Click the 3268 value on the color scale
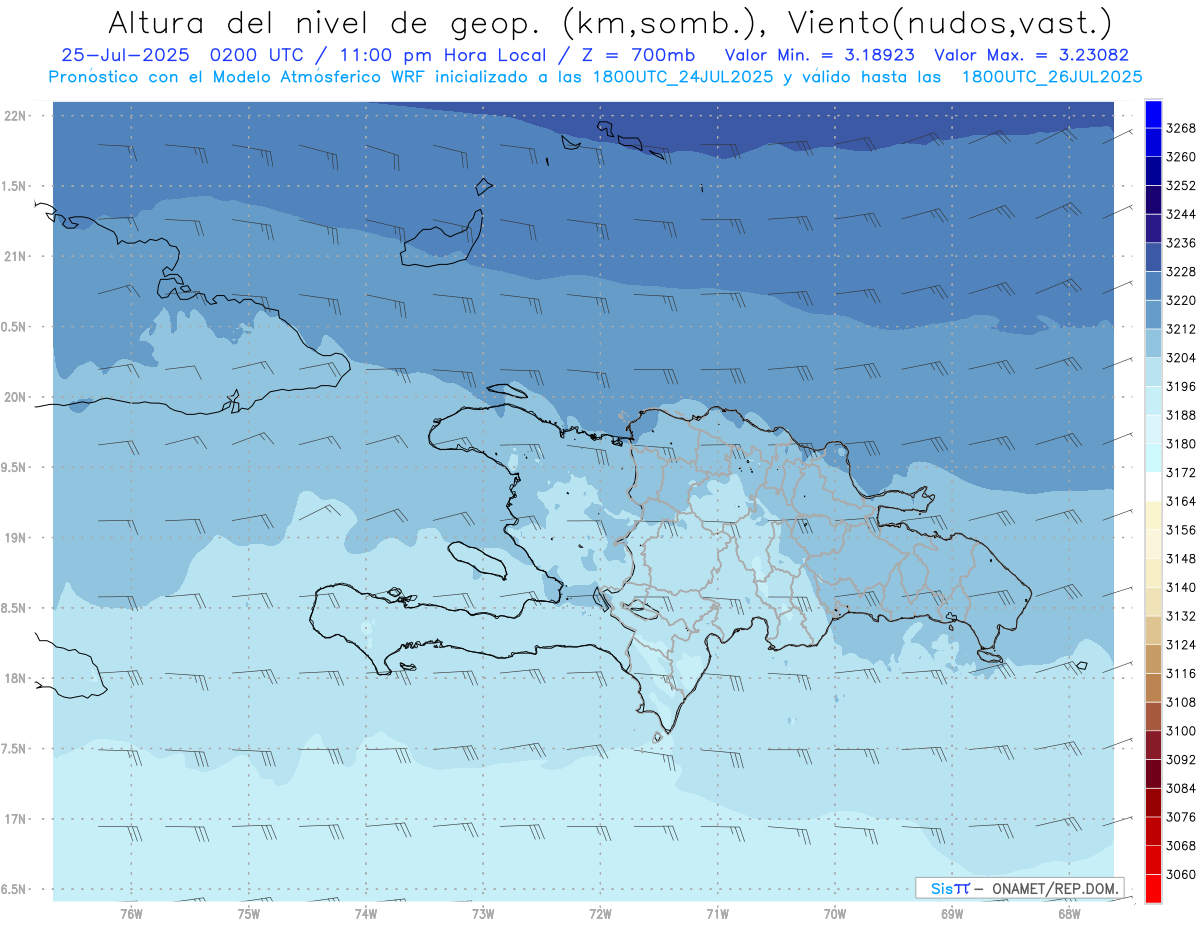 pos(1181,128)
